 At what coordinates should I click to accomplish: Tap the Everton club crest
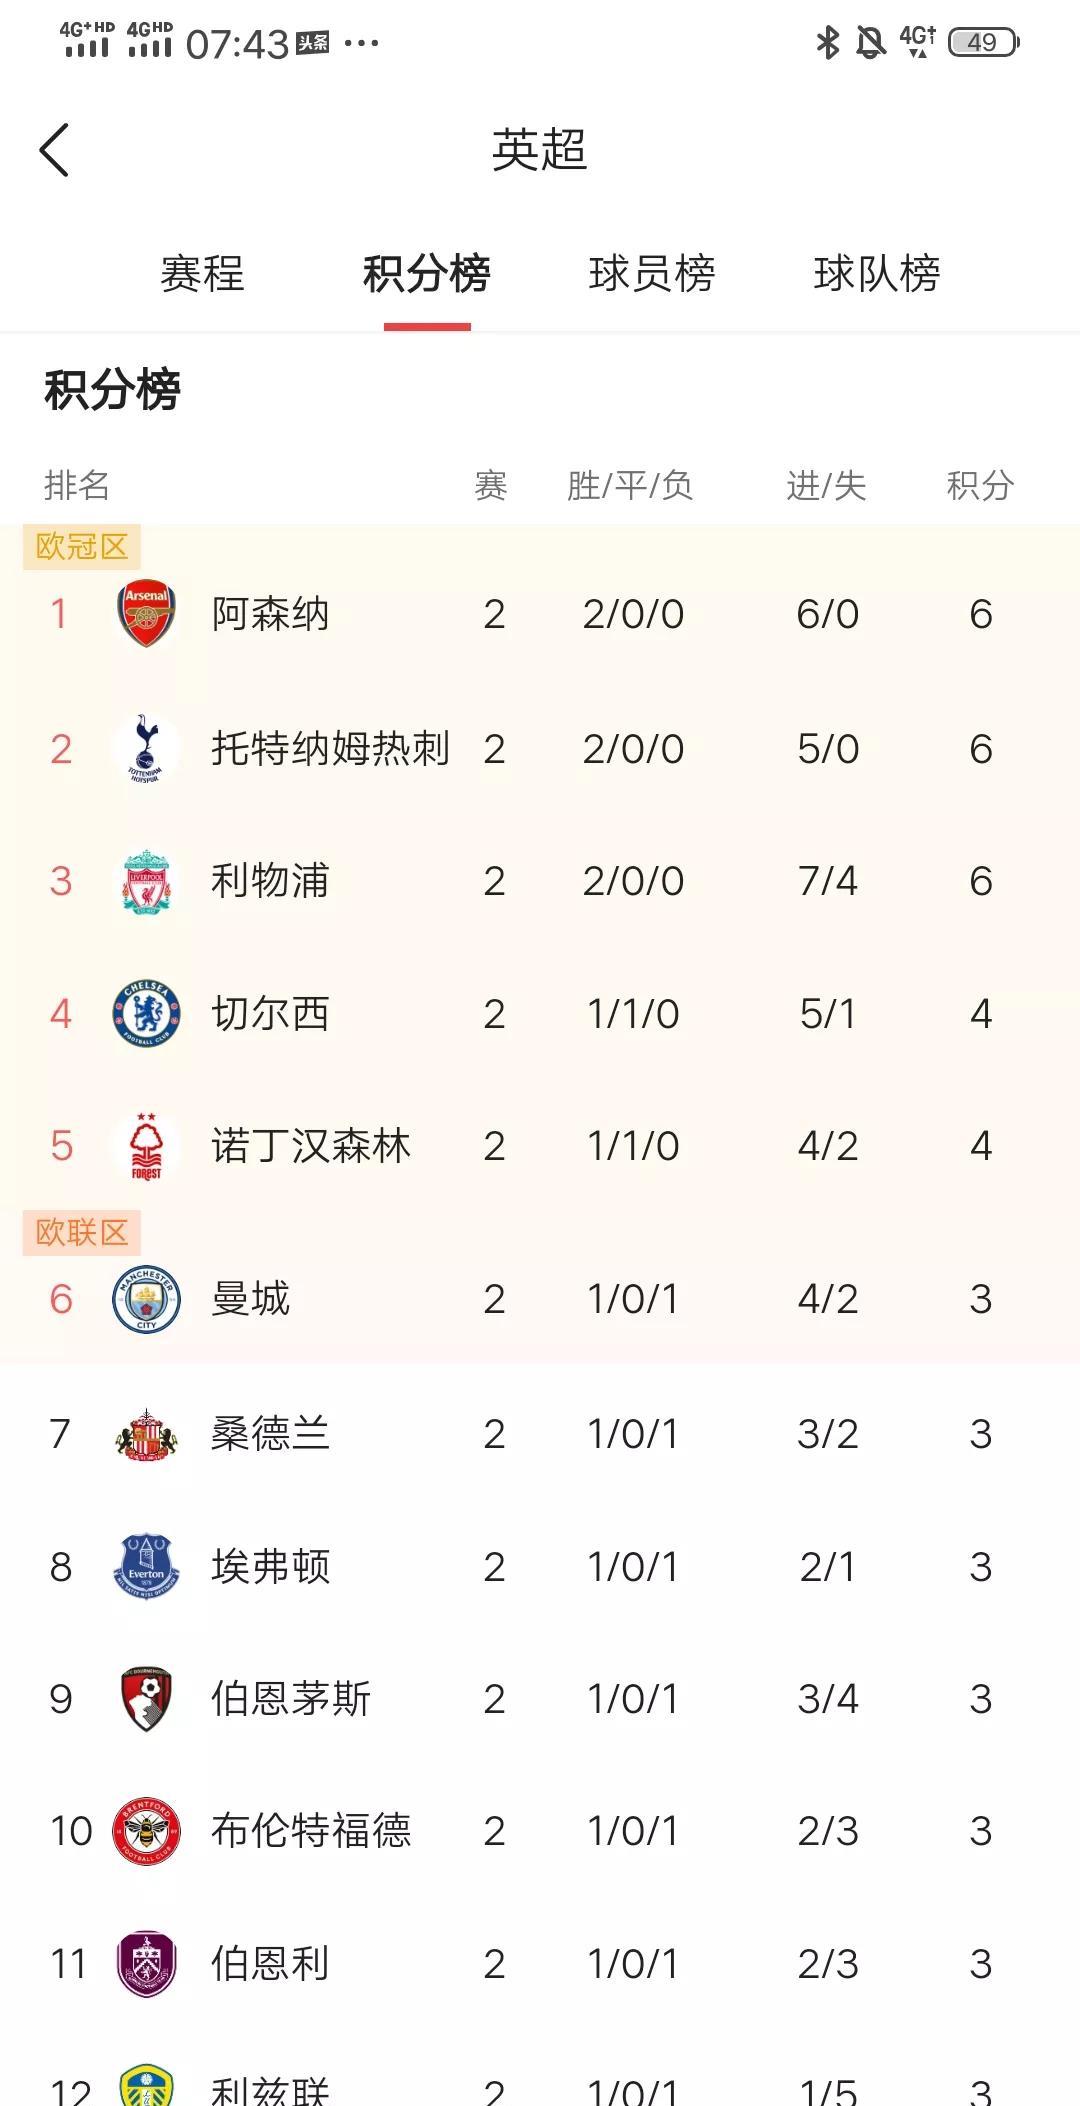146,1566
